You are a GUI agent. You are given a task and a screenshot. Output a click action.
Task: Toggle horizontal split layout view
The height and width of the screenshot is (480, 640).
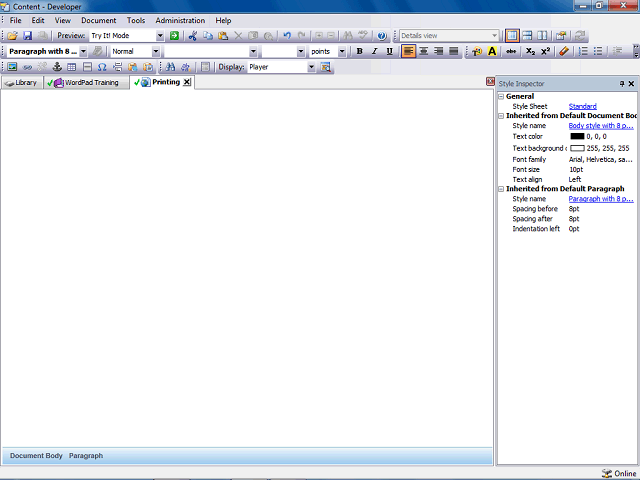point(527,36)
